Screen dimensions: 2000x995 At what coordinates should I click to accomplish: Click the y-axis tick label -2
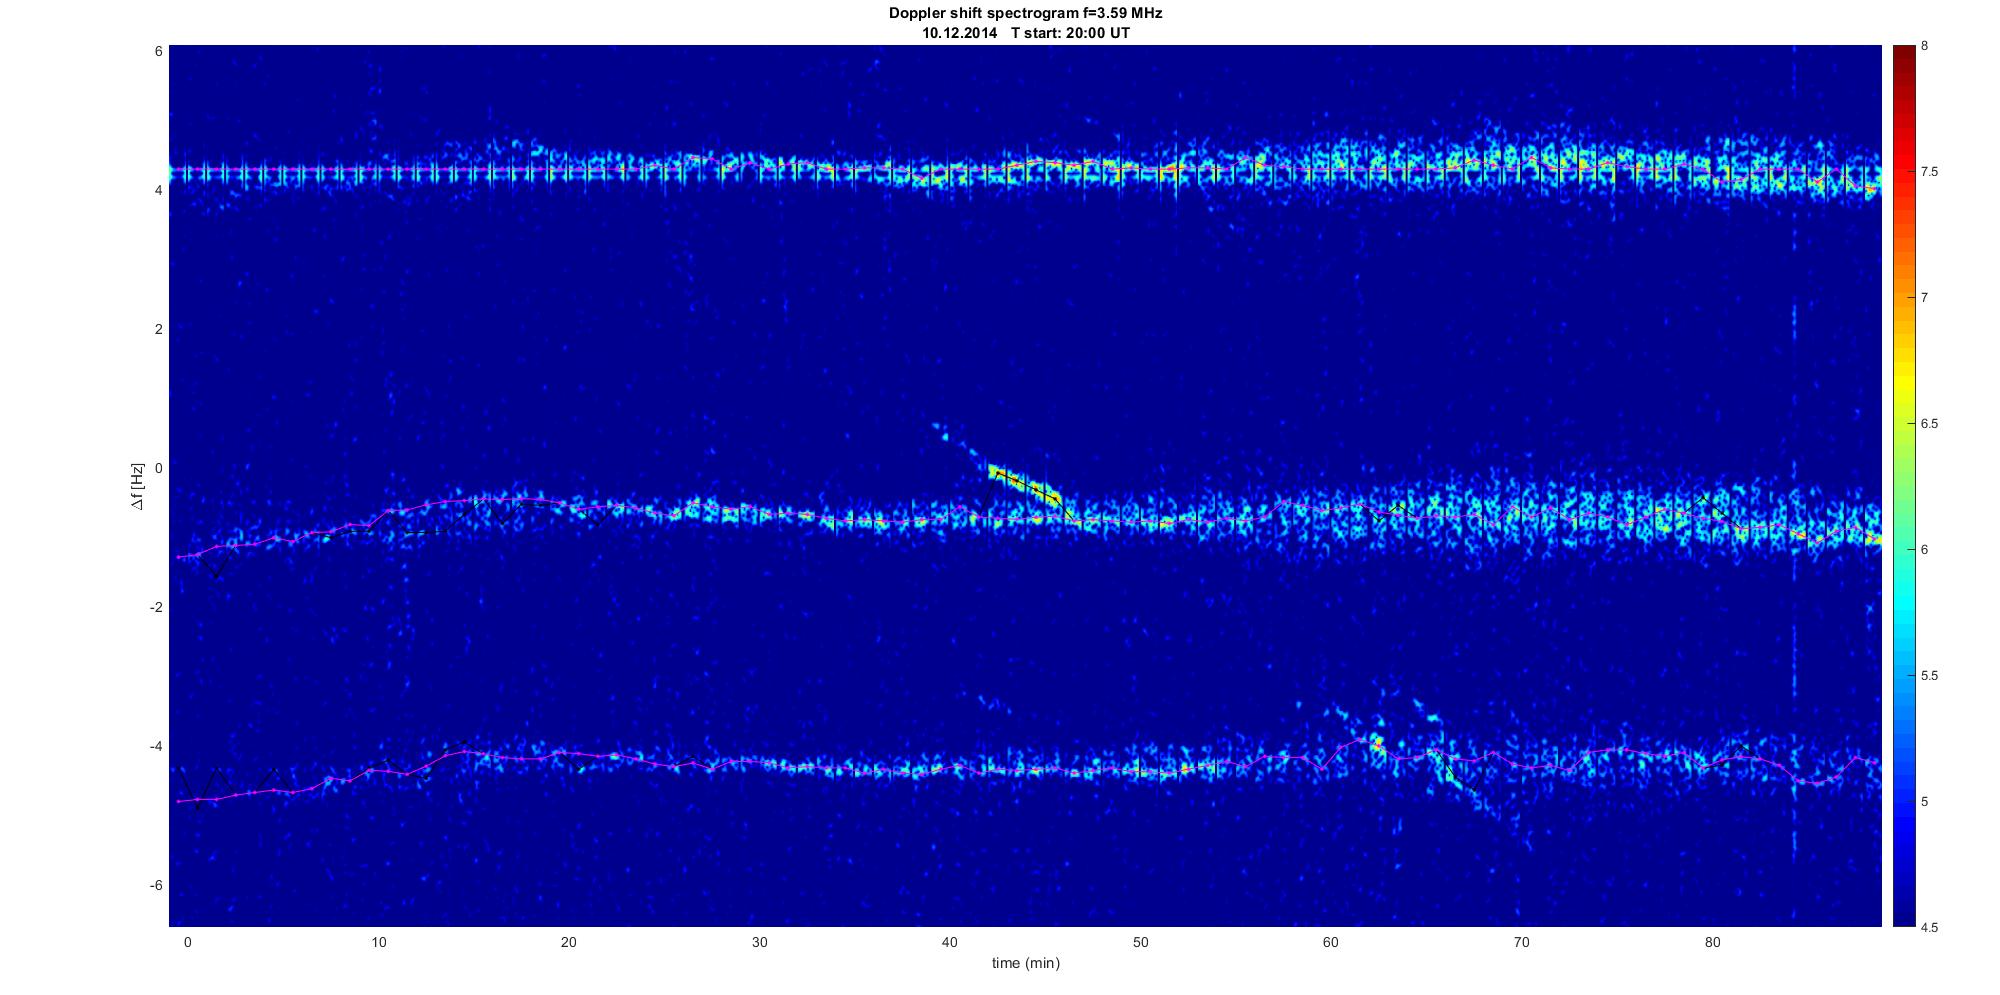[156, 608]
